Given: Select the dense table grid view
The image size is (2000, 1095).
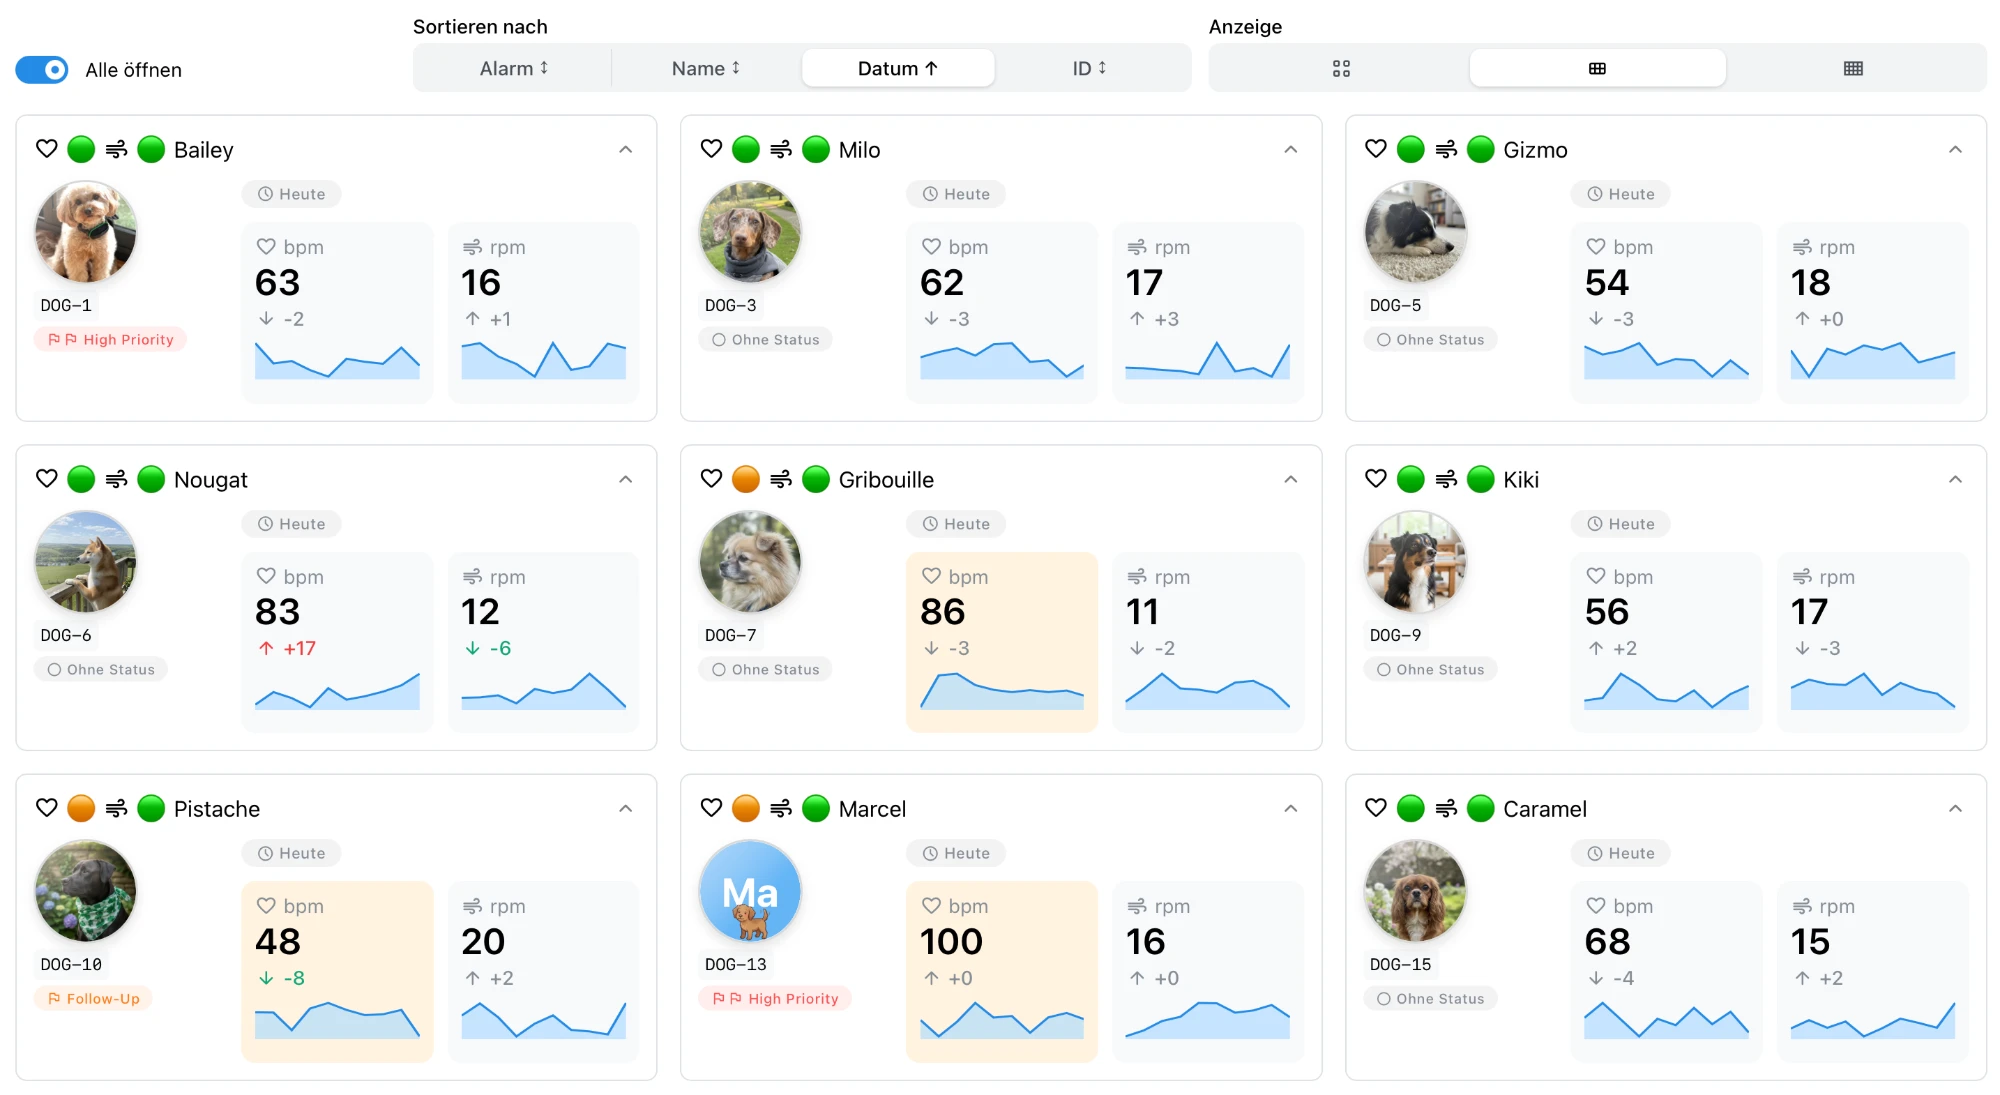Looking at the screenshot, I should pos(1853,68).
